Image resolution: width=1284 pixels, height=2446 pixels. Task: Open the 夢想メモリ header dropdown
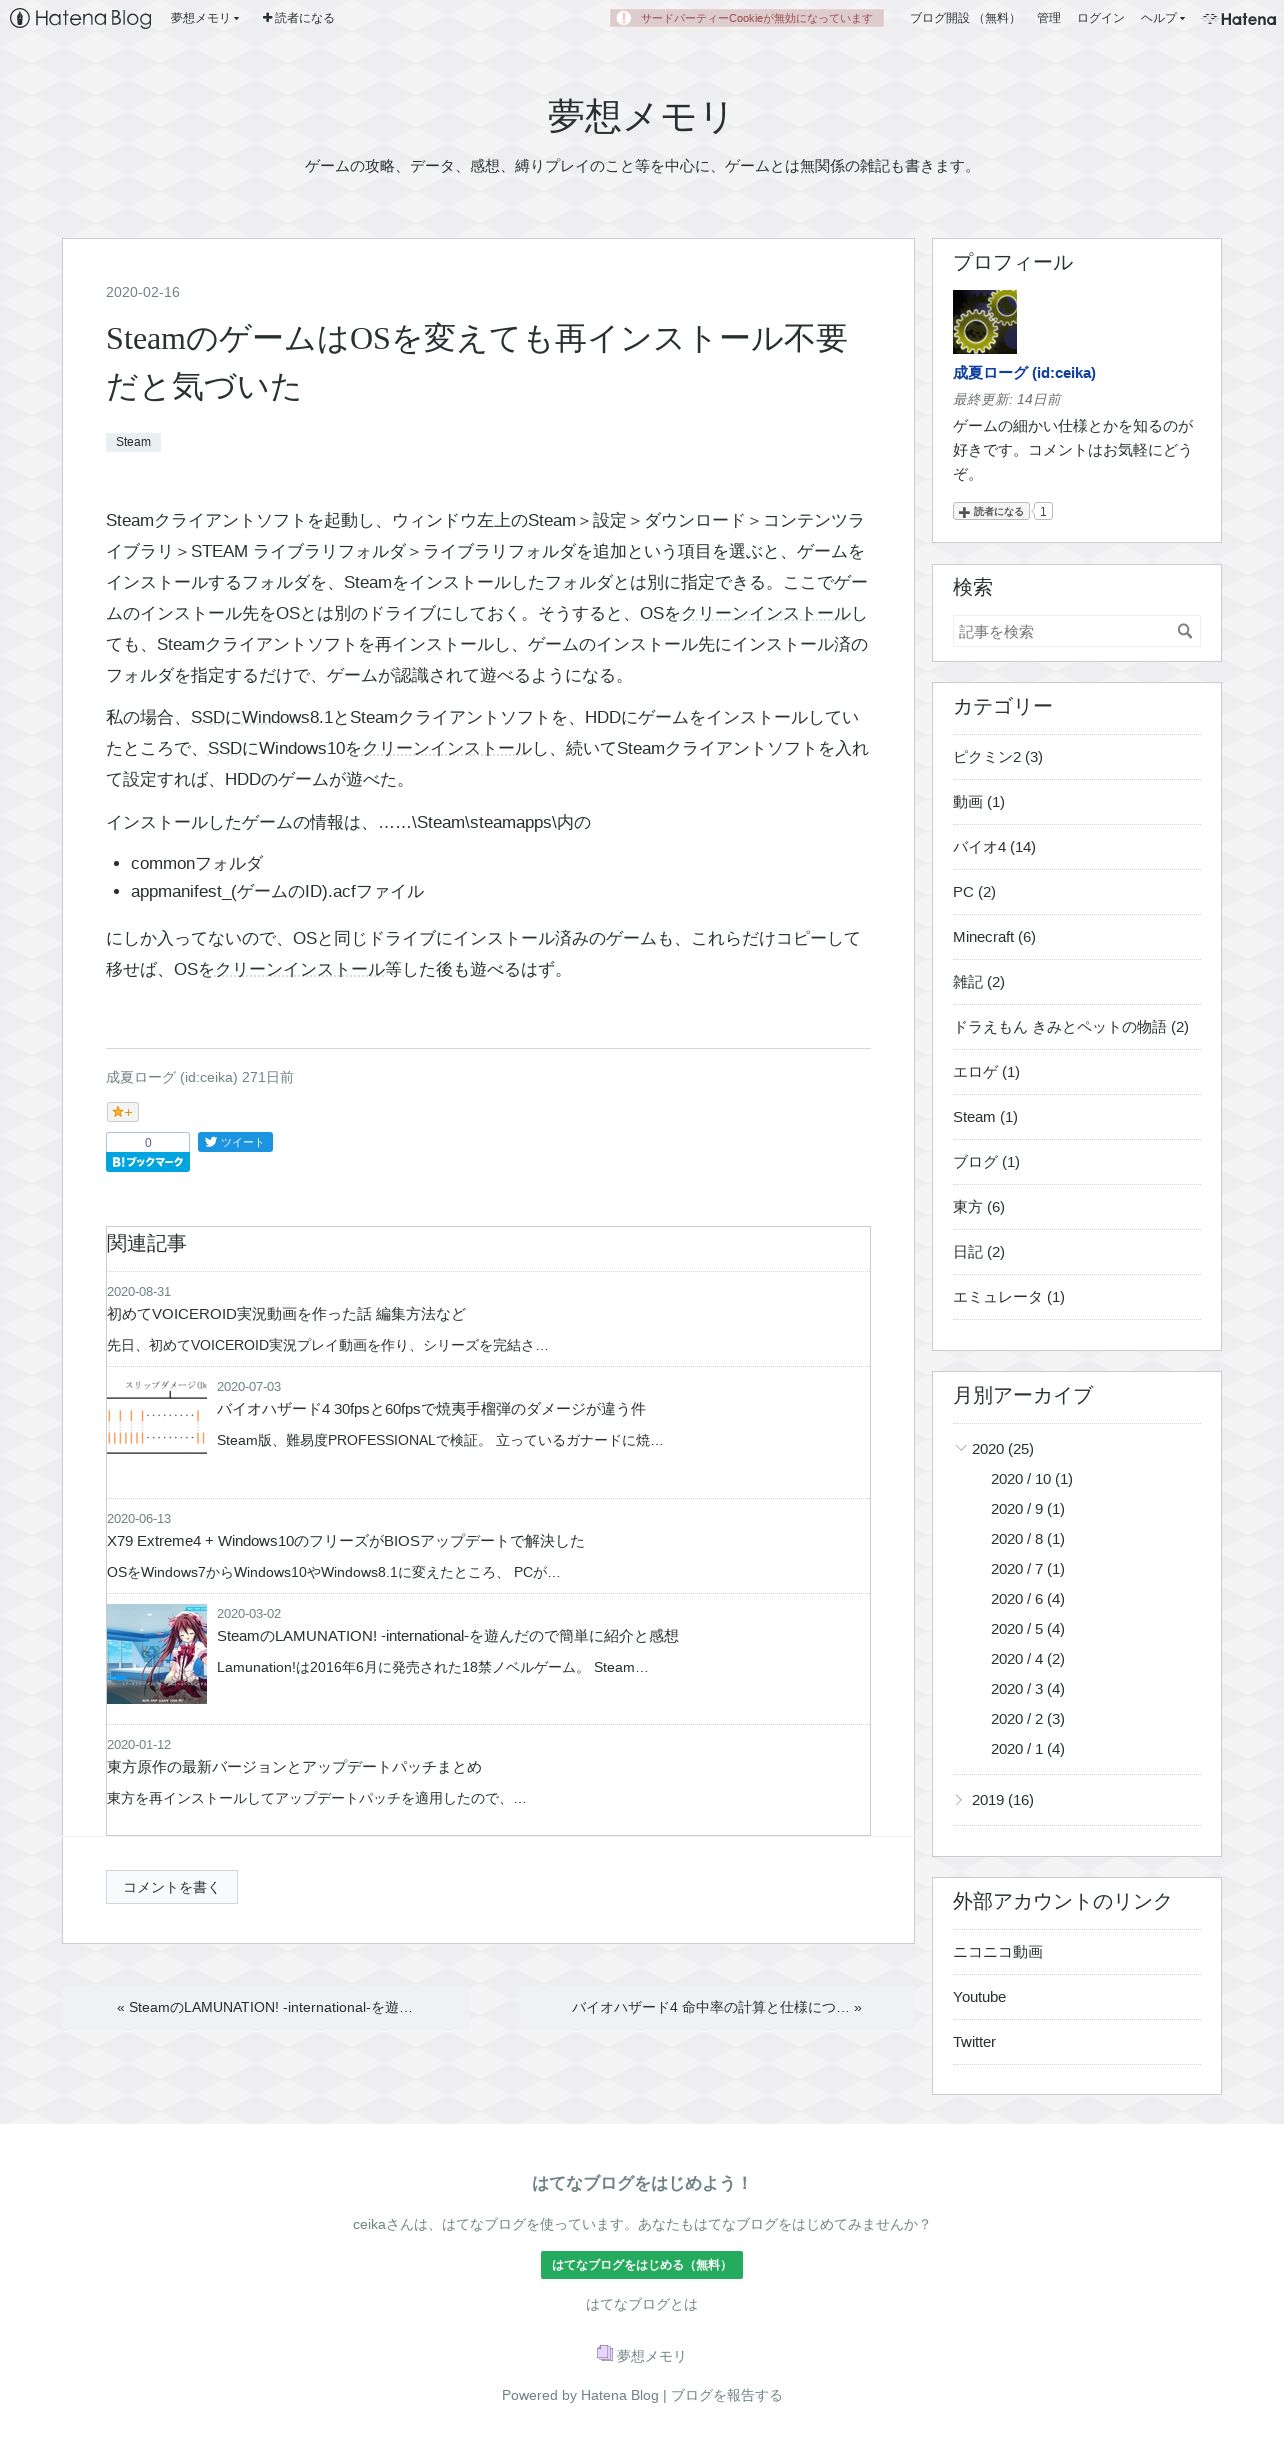tap(205, 18)
